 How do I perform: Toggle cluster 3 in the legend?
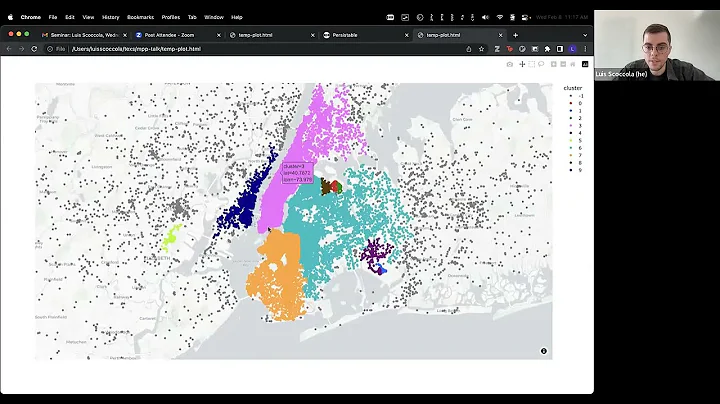pyautogui.click(x=575, y=126)
